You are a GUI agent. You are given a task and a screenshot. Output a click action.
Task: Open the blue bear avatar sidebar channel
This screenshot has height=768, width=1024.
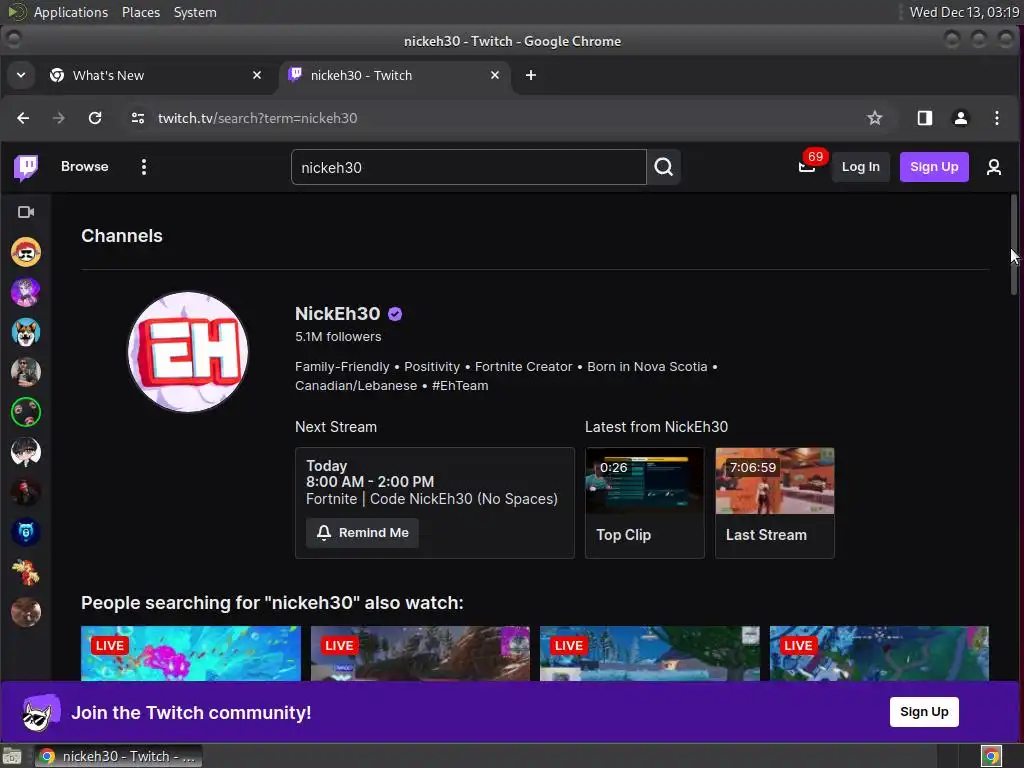26,532
